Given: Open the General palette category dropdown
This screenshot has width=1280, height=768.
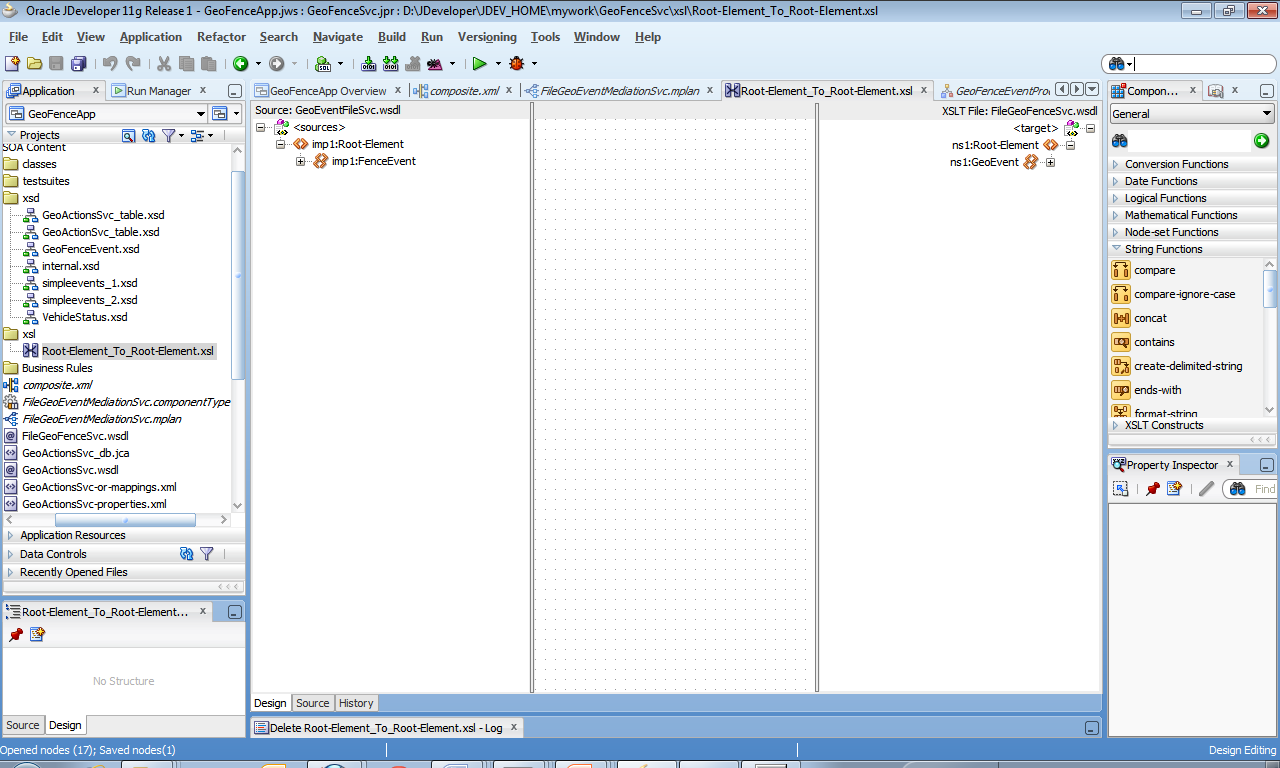Looking at the screenshot, I should pyautogui.click(x=1266, y=112).
